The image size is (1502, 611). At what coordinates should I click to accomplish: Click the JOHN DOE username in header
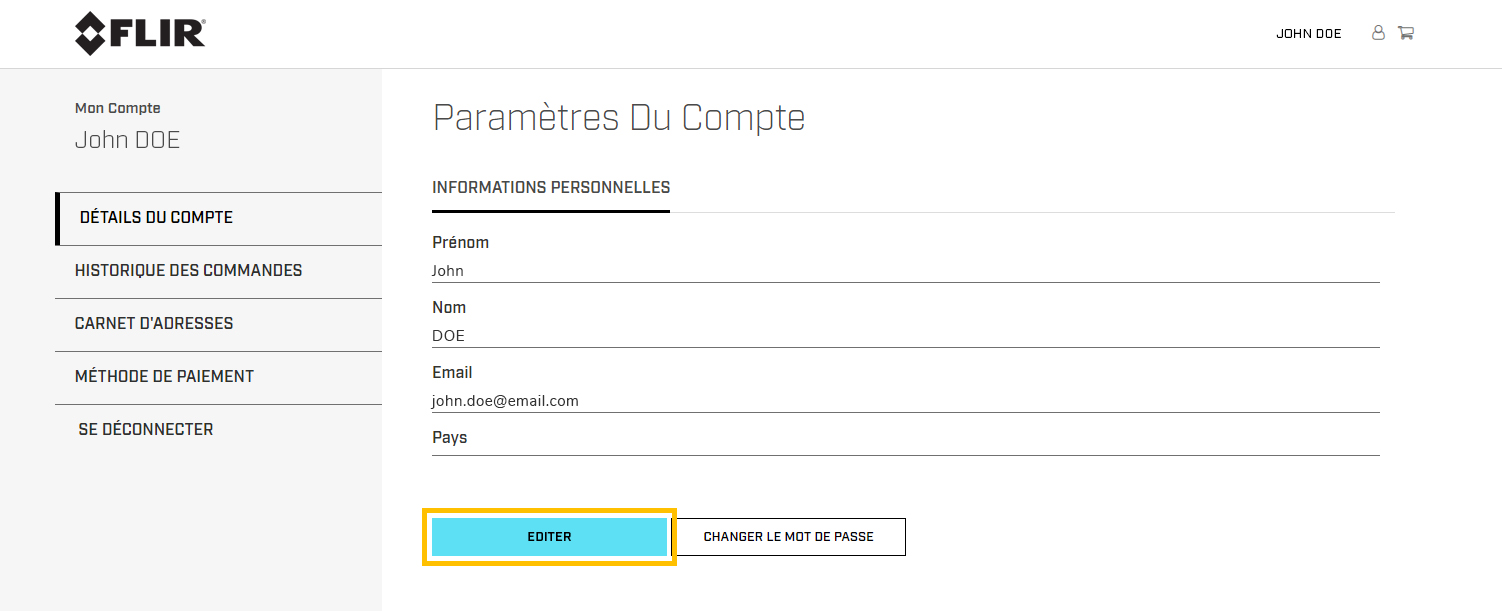pos(1308,34)
